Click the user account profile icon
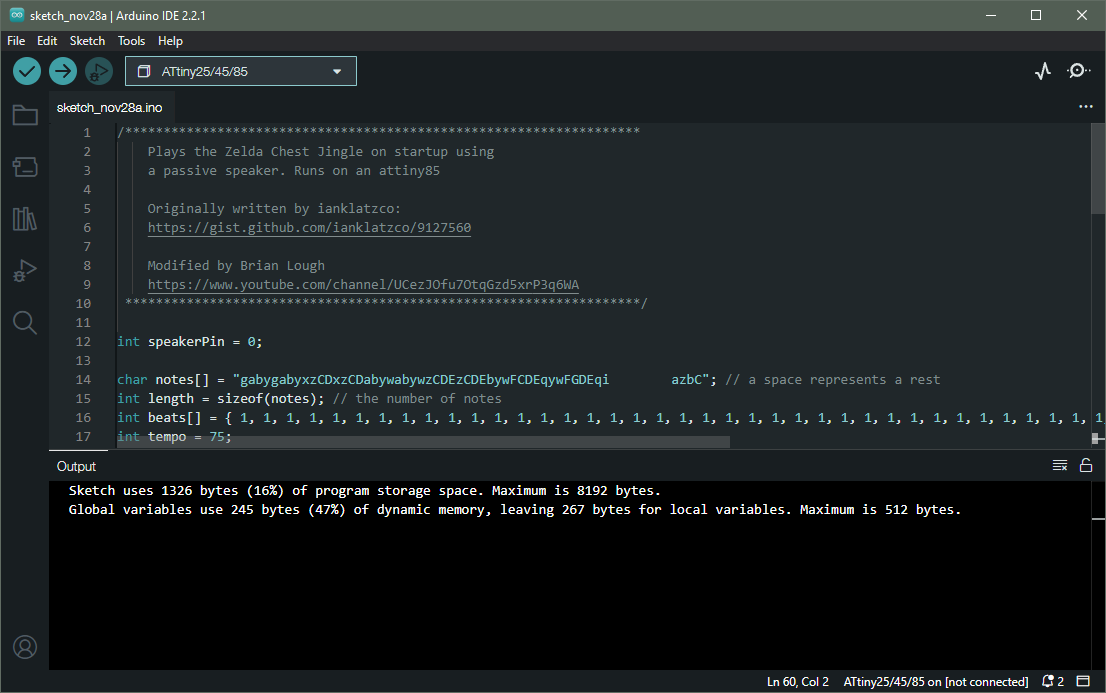The image size is (1106, 693). (25, 647)
